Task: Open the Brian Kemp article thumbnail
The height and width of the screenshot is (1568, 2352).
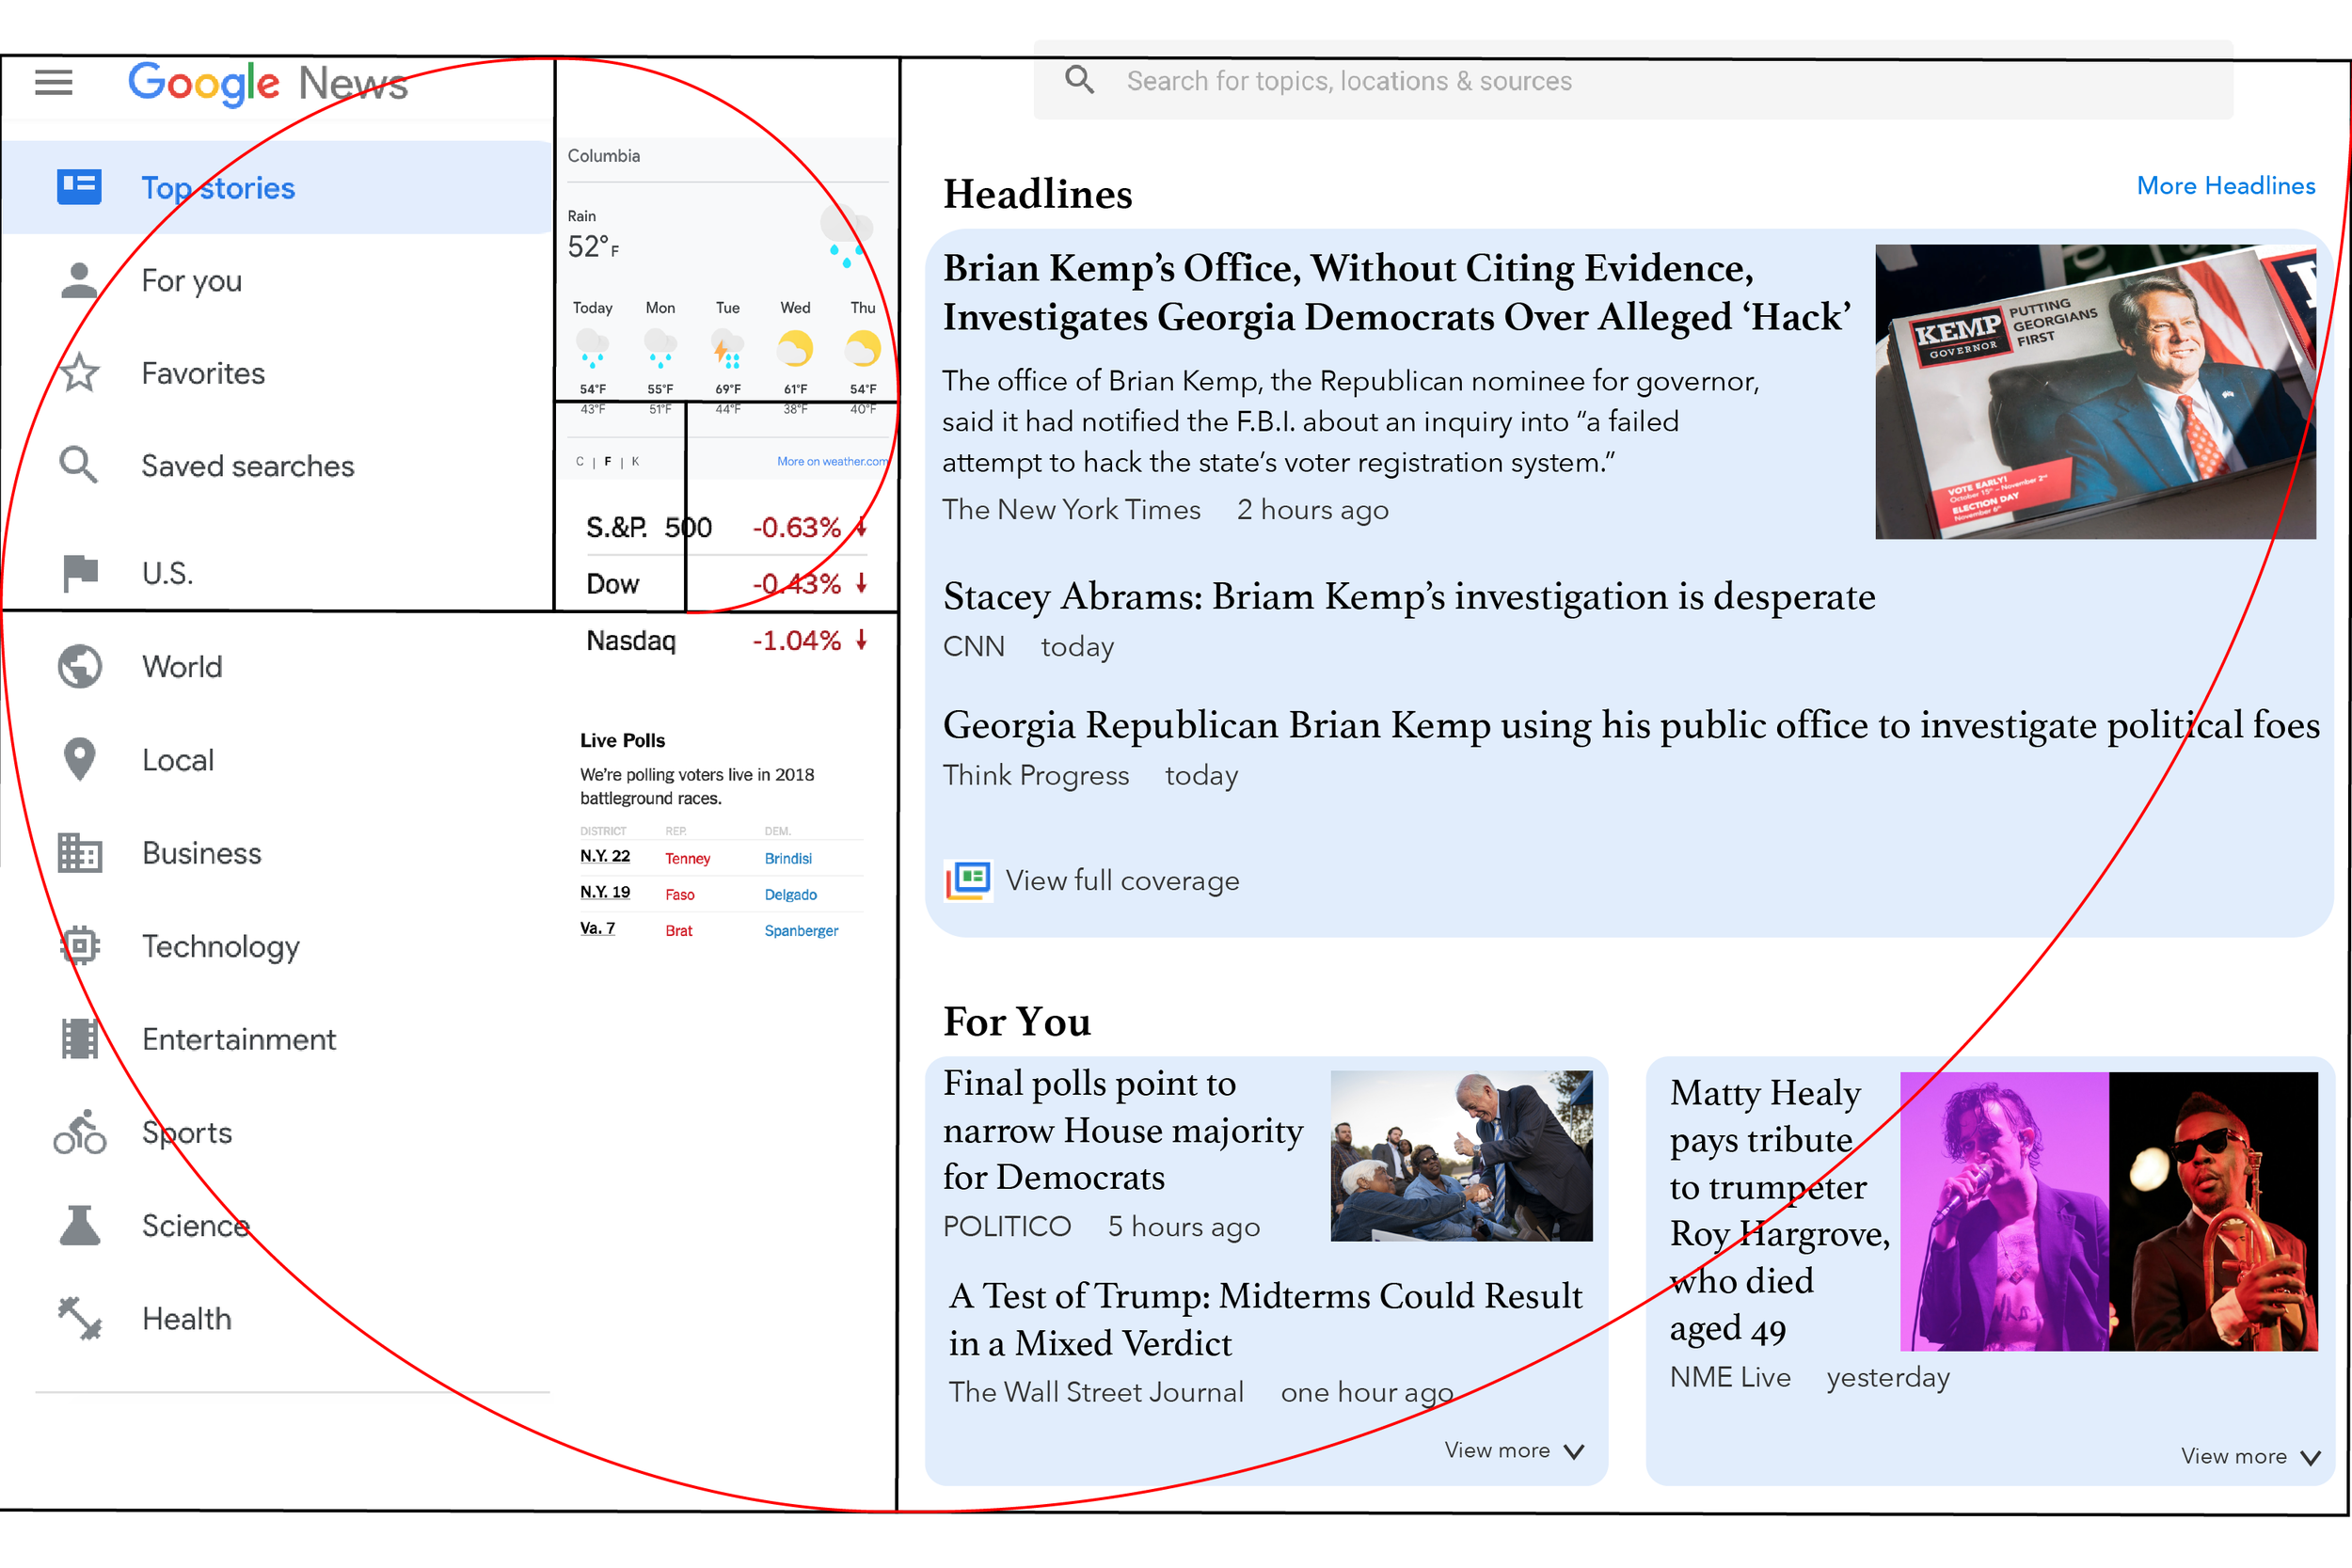Action: [2095, 392]
